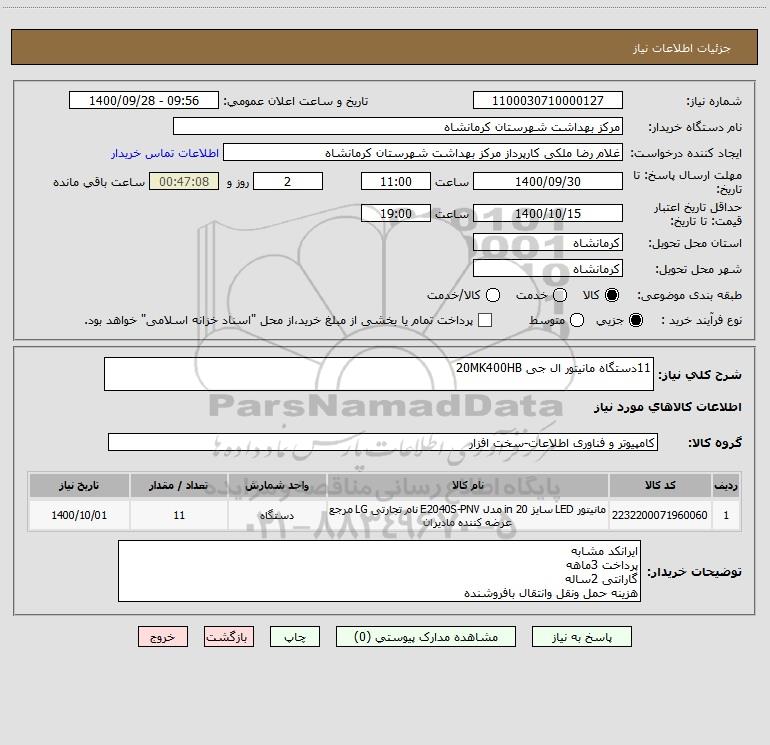
Task: Click the کد کالا column header
Action: click(660, 485)
